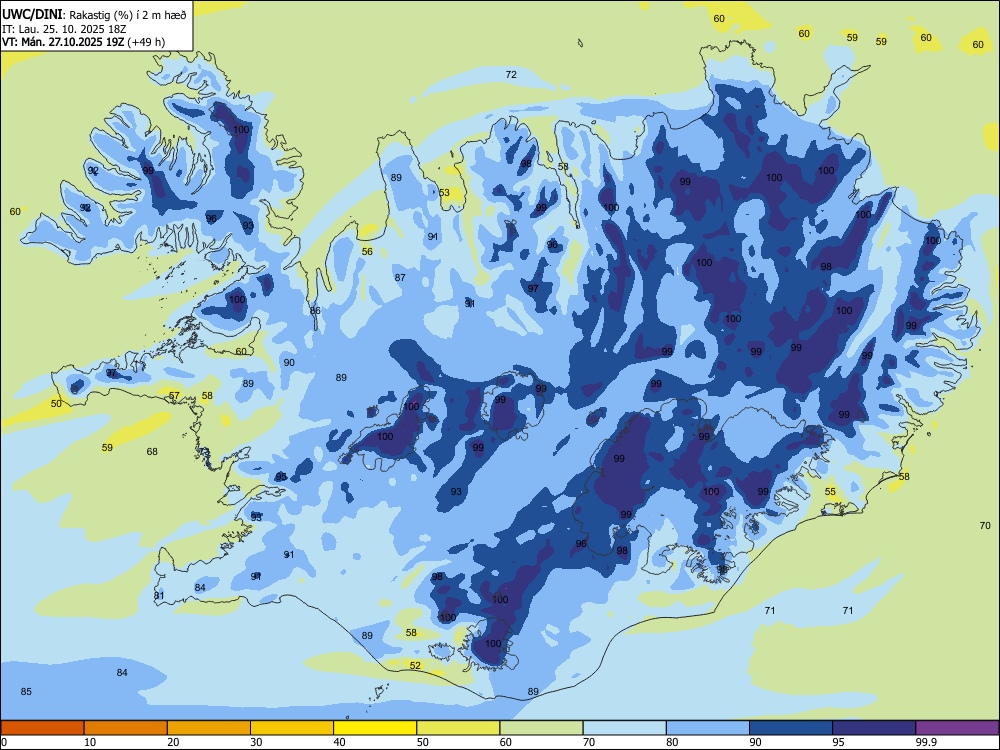Viewport: 1000px width, 750px height.
Task: Click the humidity value '53' on the map
Action: (x=444, y=193)
